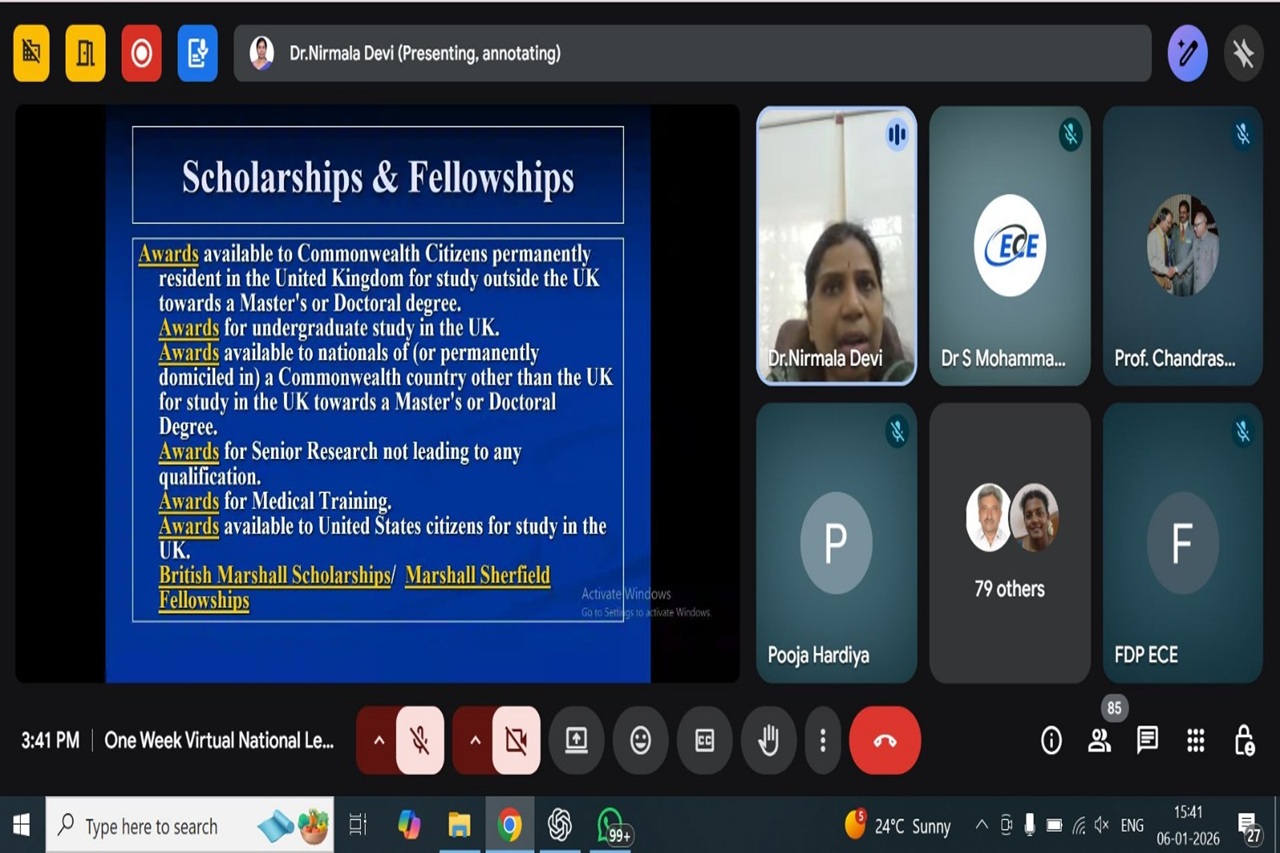Show hidden system tray icons
The width and height of the screenshot is (1280, 853).
click(x=981, y=825)
